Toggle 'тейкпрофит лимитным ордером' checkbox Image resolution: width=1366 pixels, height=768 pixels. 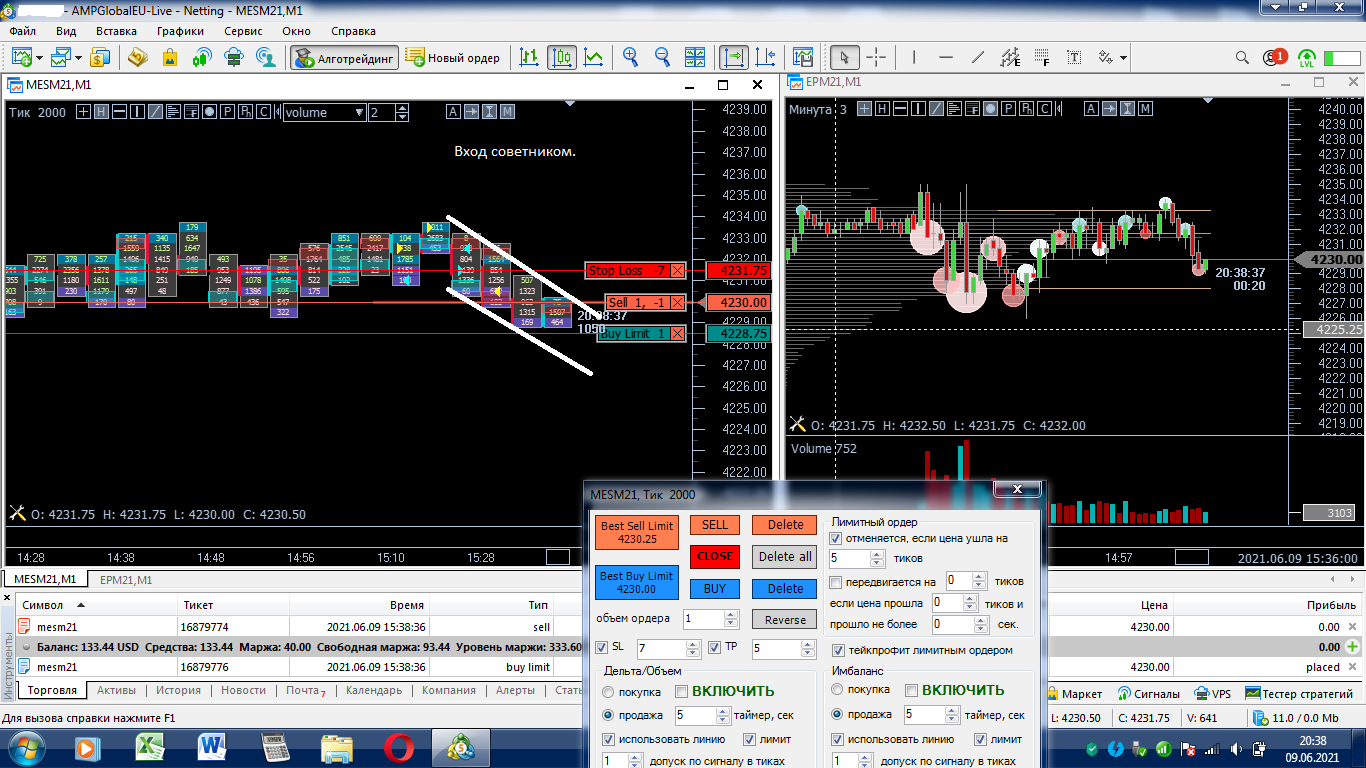pos(836,650)
